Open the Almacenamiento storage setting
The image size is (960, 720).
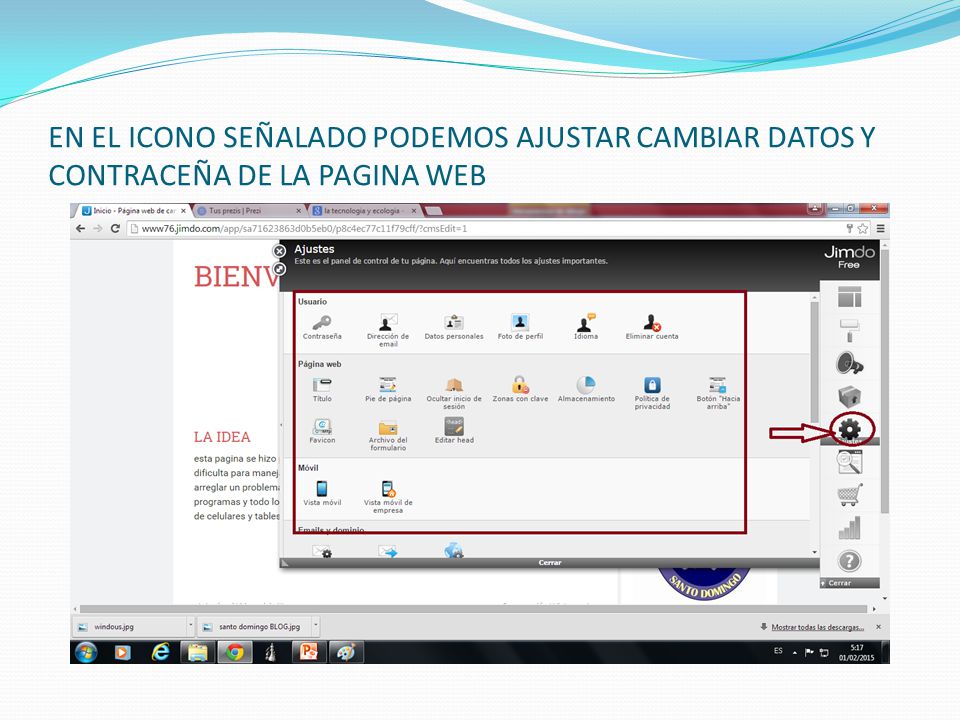(x=586, y=390)
